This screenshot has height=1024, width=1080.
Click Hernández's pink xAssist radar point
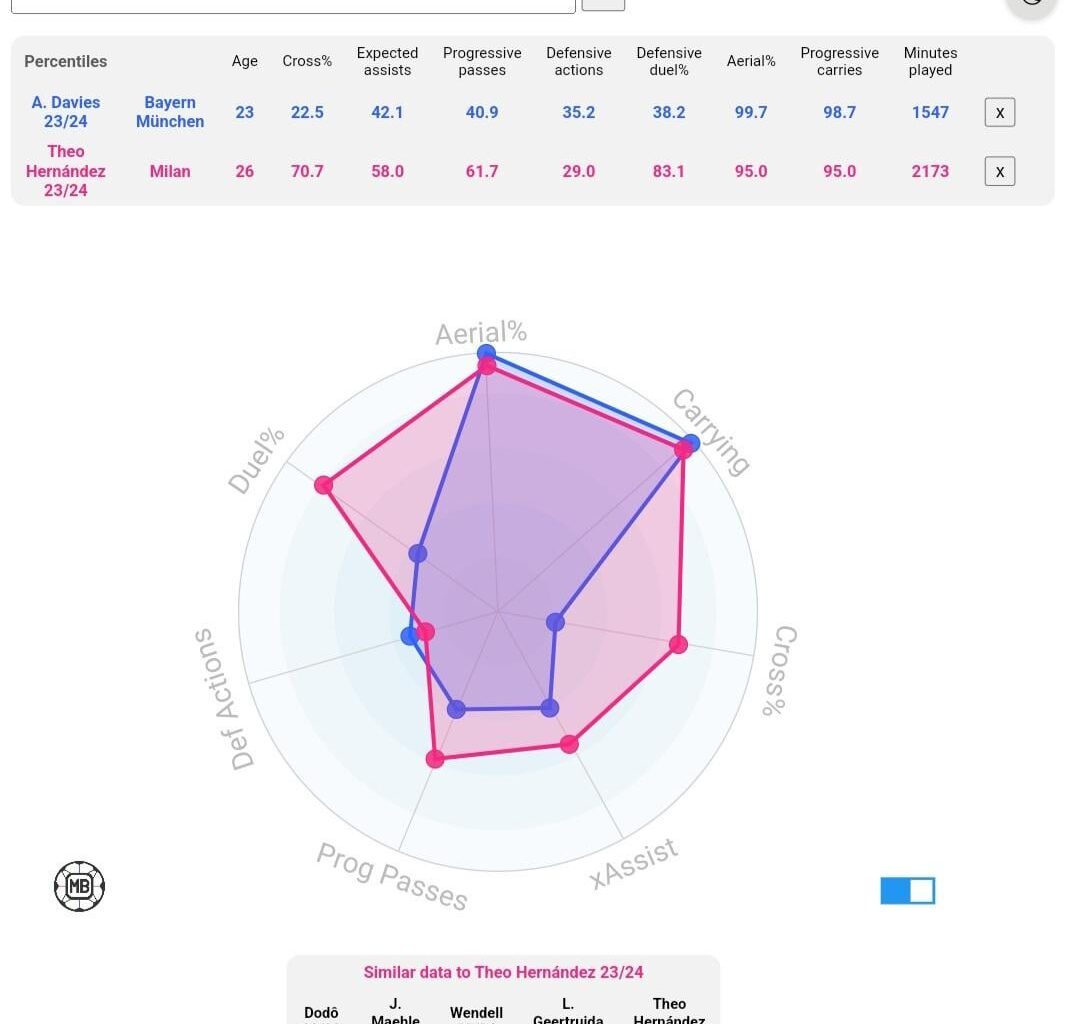click(569, 744)
